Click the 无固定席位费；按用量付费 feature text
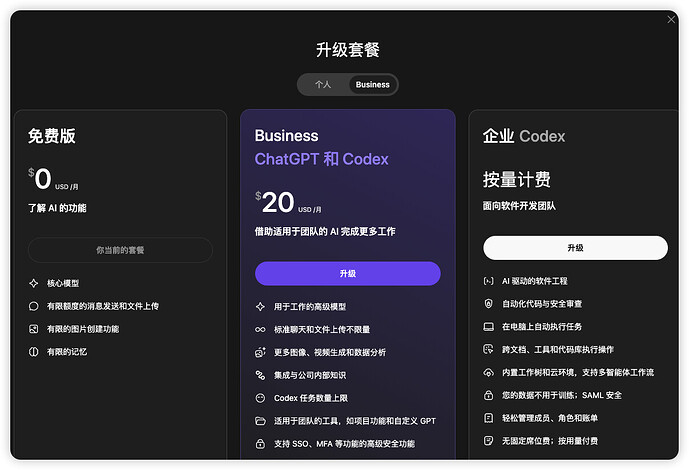 [x=550, y=441]
